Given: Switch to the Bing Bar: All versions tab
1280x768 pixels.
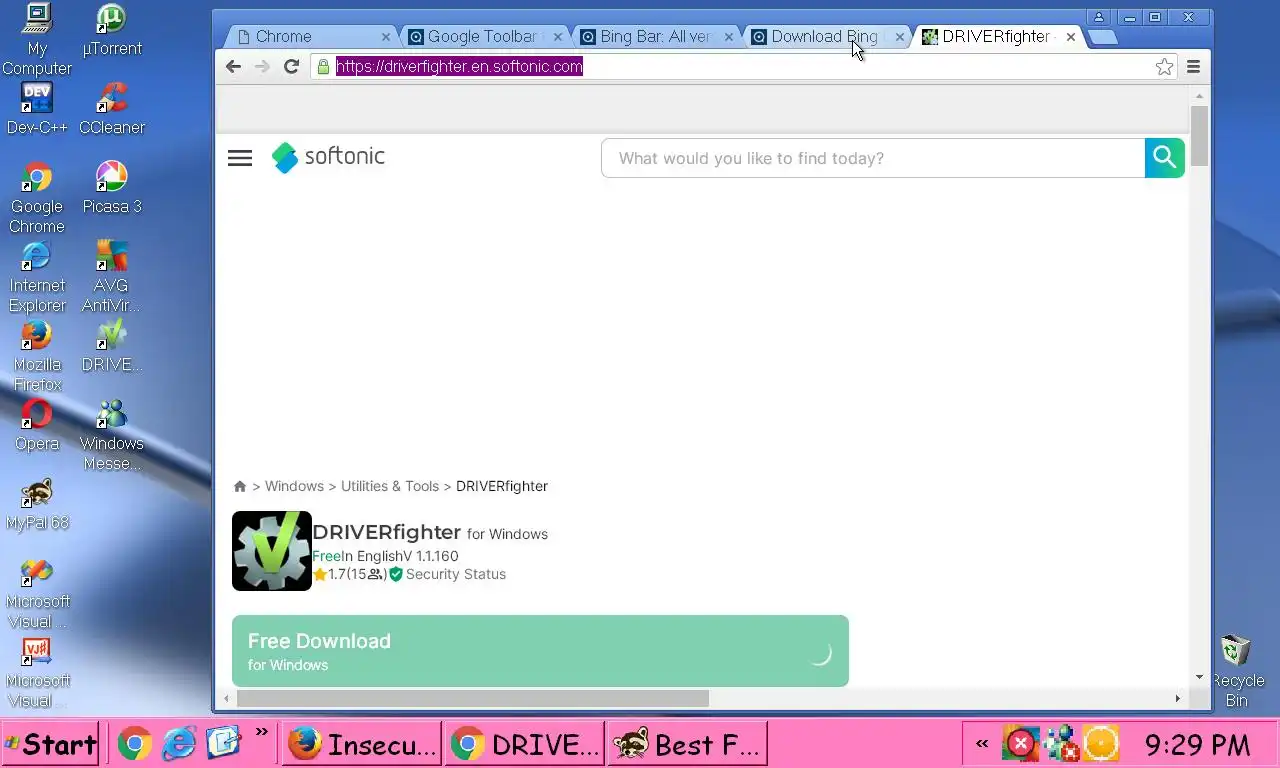Looking at the screenshot, I should [x=656, y=36].
